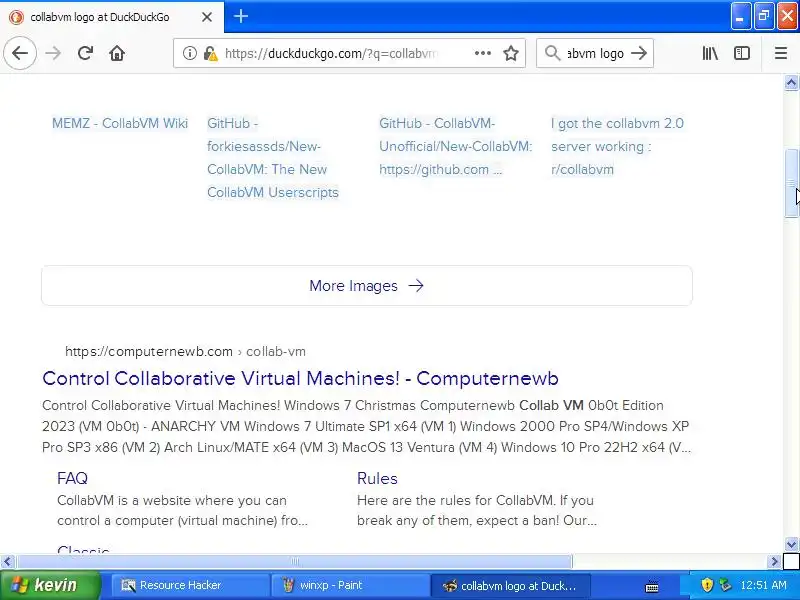Open GitHub CollabVM-Unofficial link
The height and width of the screenshot is (600, 800).
pyautogui.click(x=456, y=146)
